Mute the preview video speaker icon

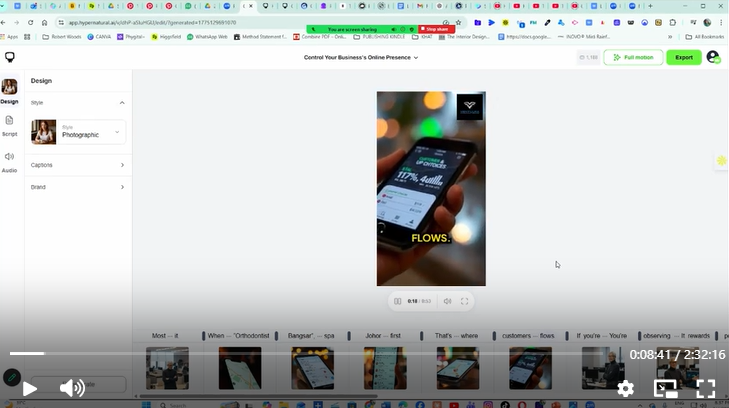[447, 302]
